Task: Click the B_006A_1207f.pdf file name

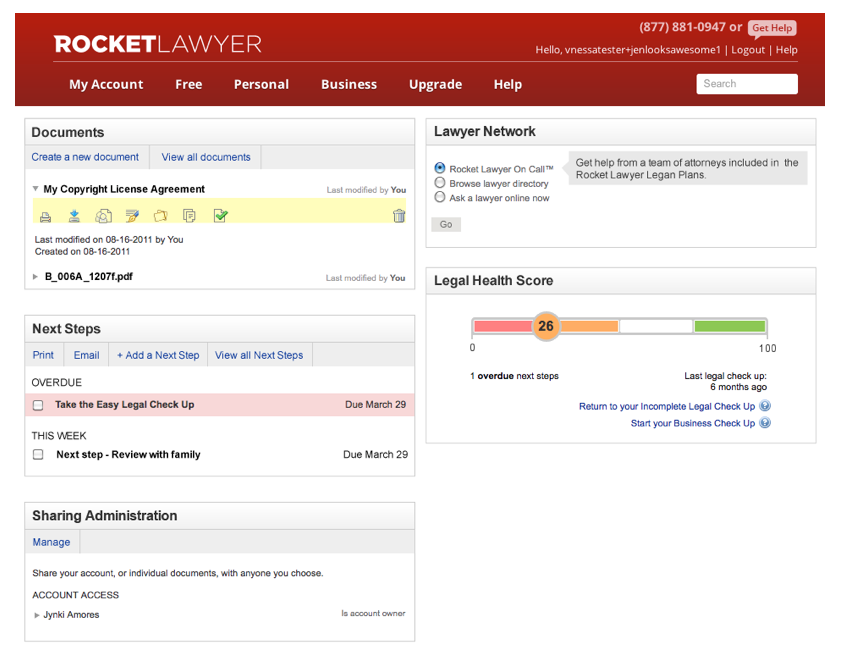Action: [88, 276]
